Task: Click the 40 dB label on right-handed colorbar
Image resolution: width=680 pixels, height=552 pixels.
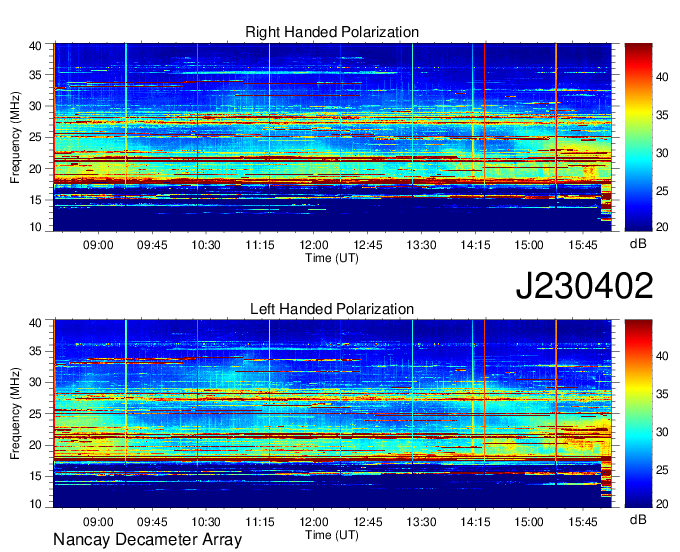Action: click(x=662, y=77)
